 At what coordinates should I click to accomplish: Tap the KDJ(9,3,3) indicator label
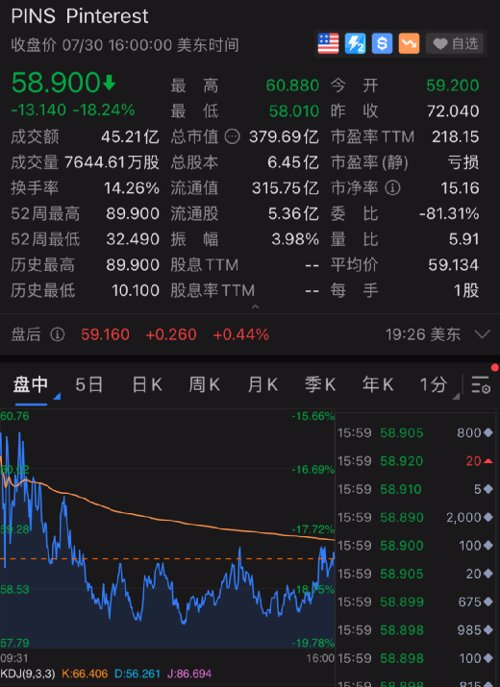pyautogui.click(x=28, y=673)
